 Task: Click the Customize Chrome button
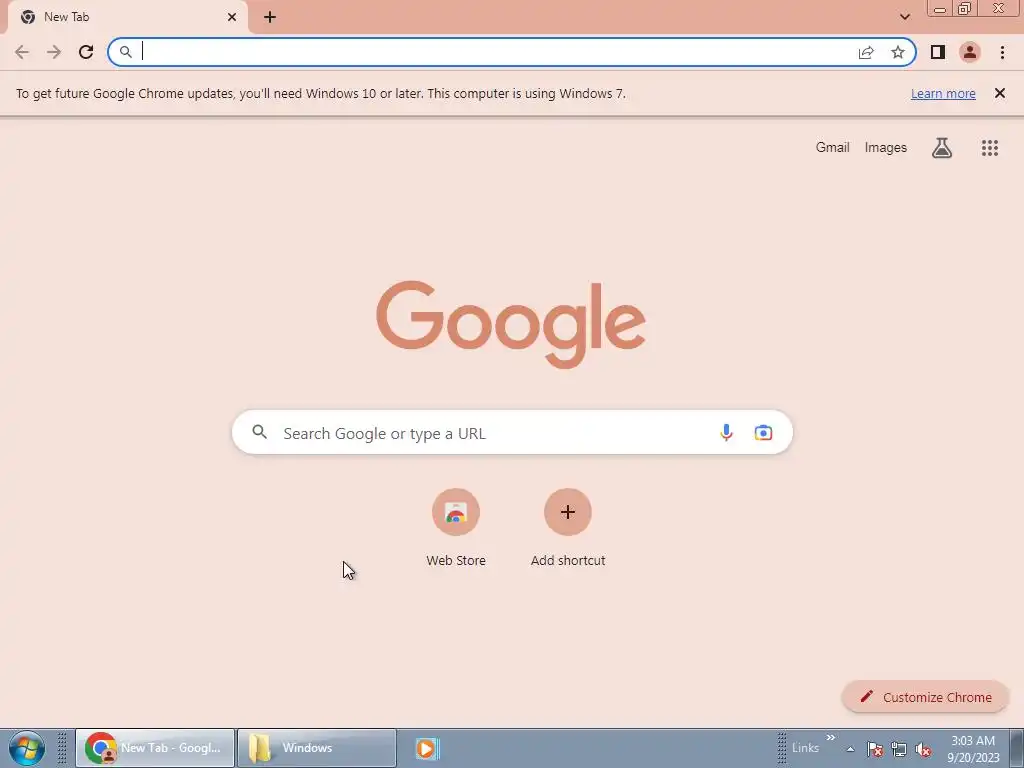(925, 697)
